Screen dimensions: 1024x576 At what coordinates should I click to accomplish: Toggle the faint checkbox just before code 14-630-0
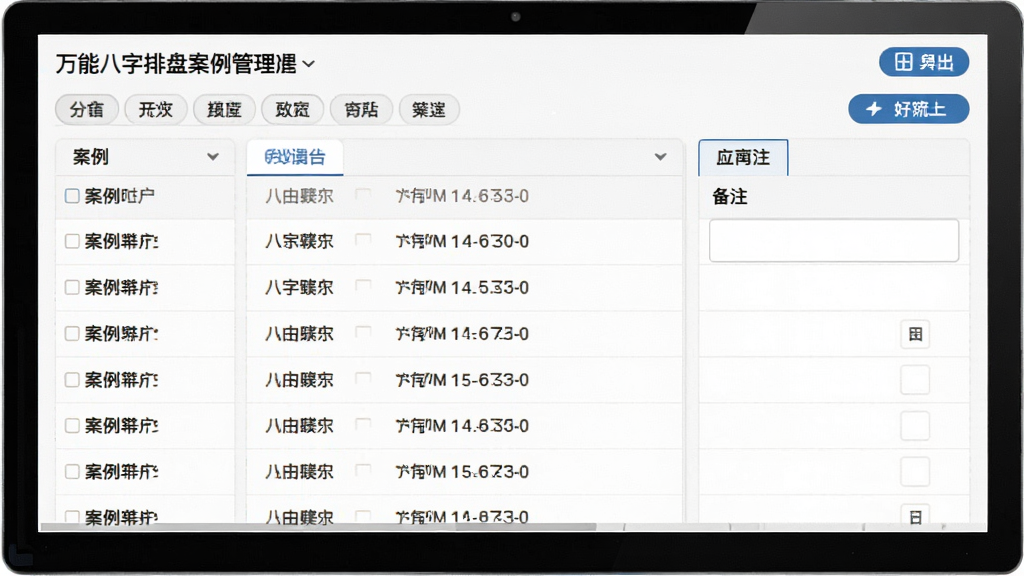[x=363, y=240]
